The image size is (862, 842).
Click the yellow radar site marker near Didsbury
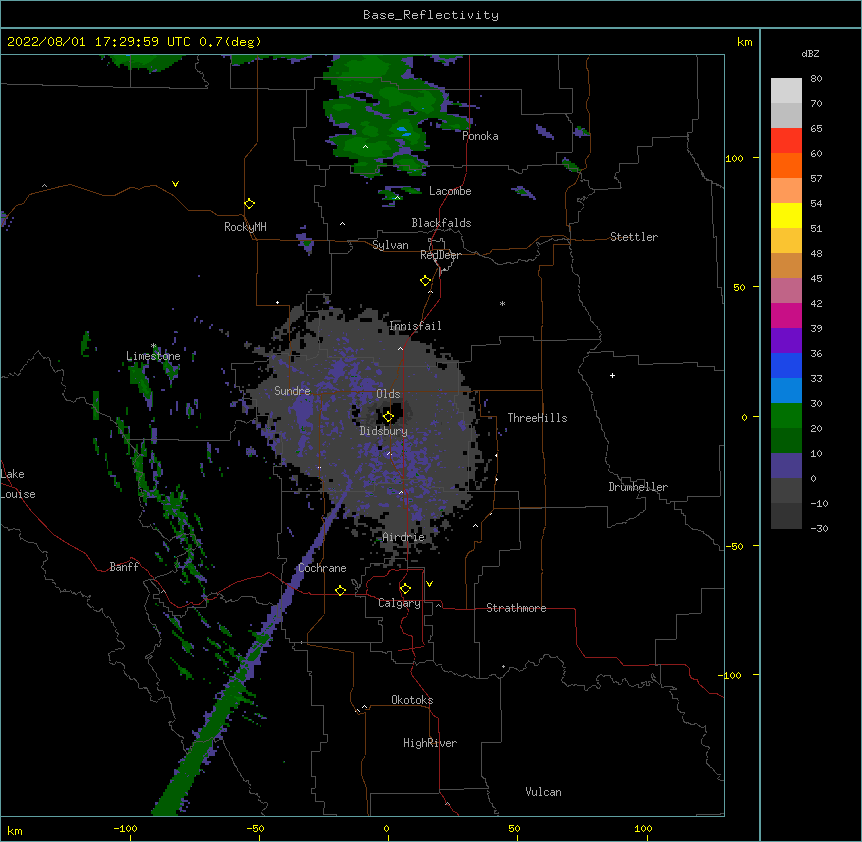[388, 416]
